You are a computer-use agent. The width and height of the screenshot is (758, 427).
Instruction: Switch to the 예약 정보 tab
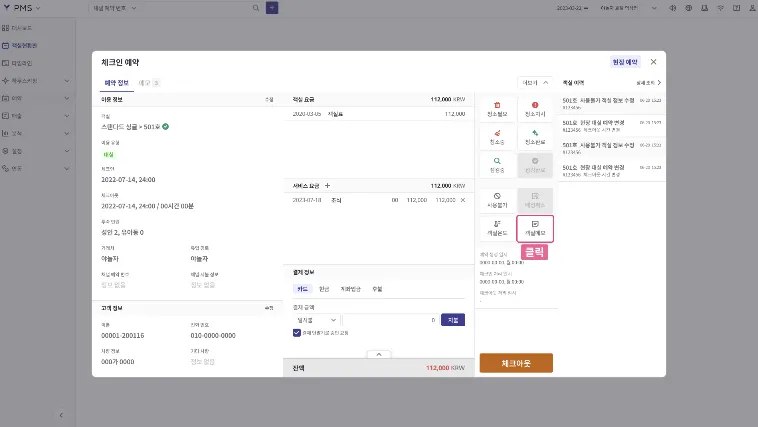point(117,83)
